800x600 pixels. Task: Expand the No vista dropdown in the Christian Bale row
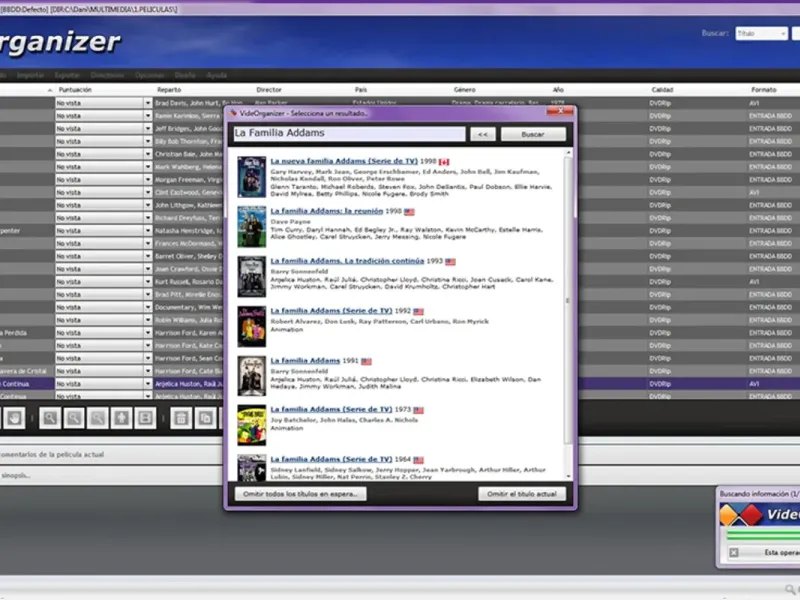148,154
